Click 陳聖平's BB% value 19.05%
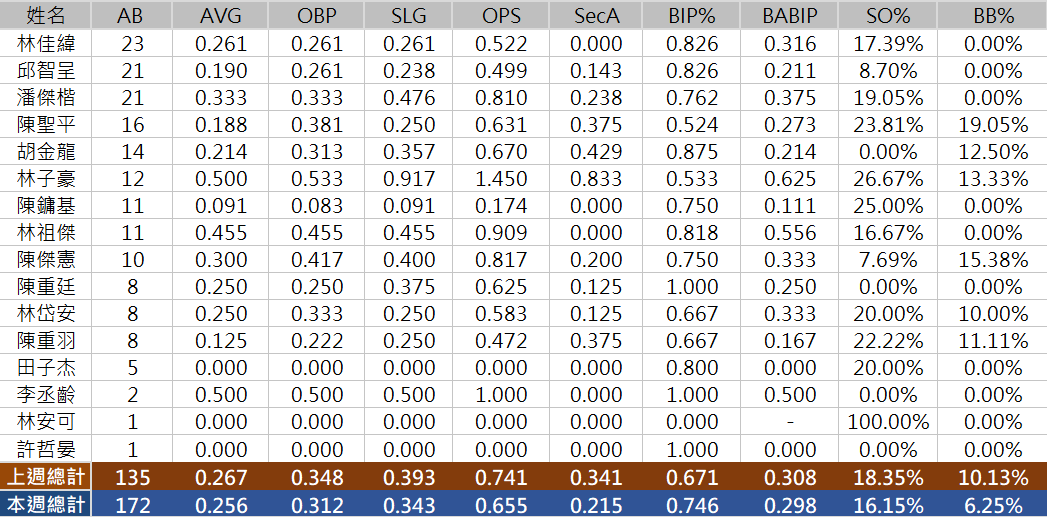The height and width of the screenshot is (517, 1047). point(993,125)
